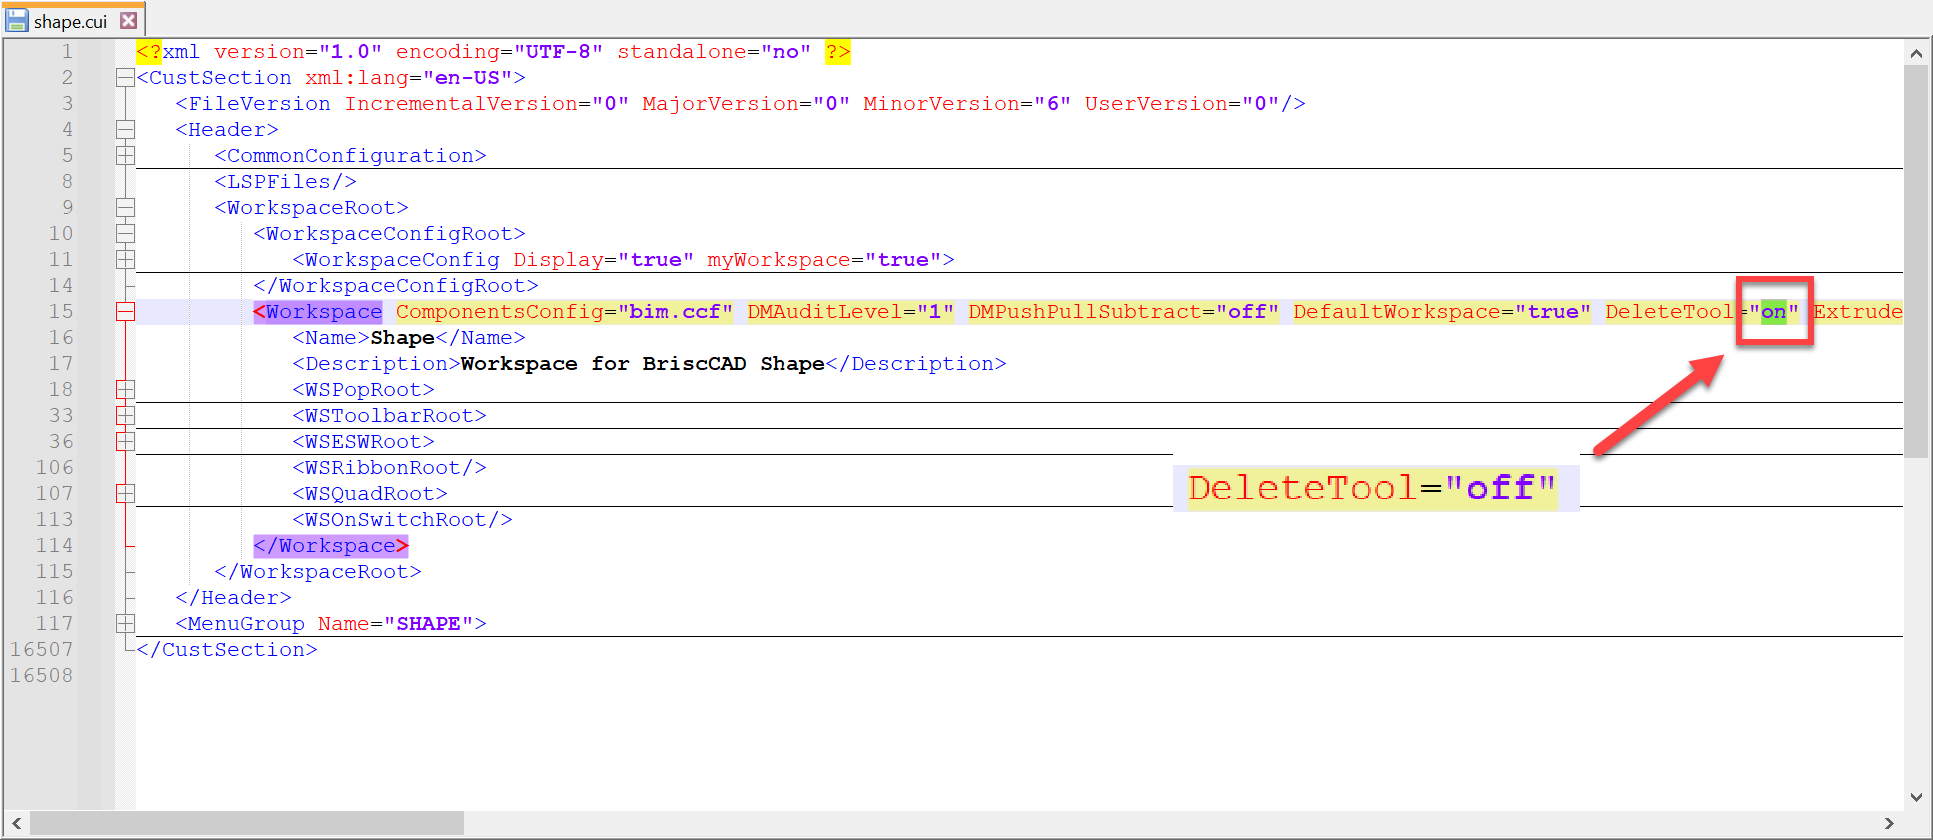Image resolution: width=1933 pixels, height=840 pixels.
Task: Click the WSOnSwitchRoot tag
Action: (402, 520)
